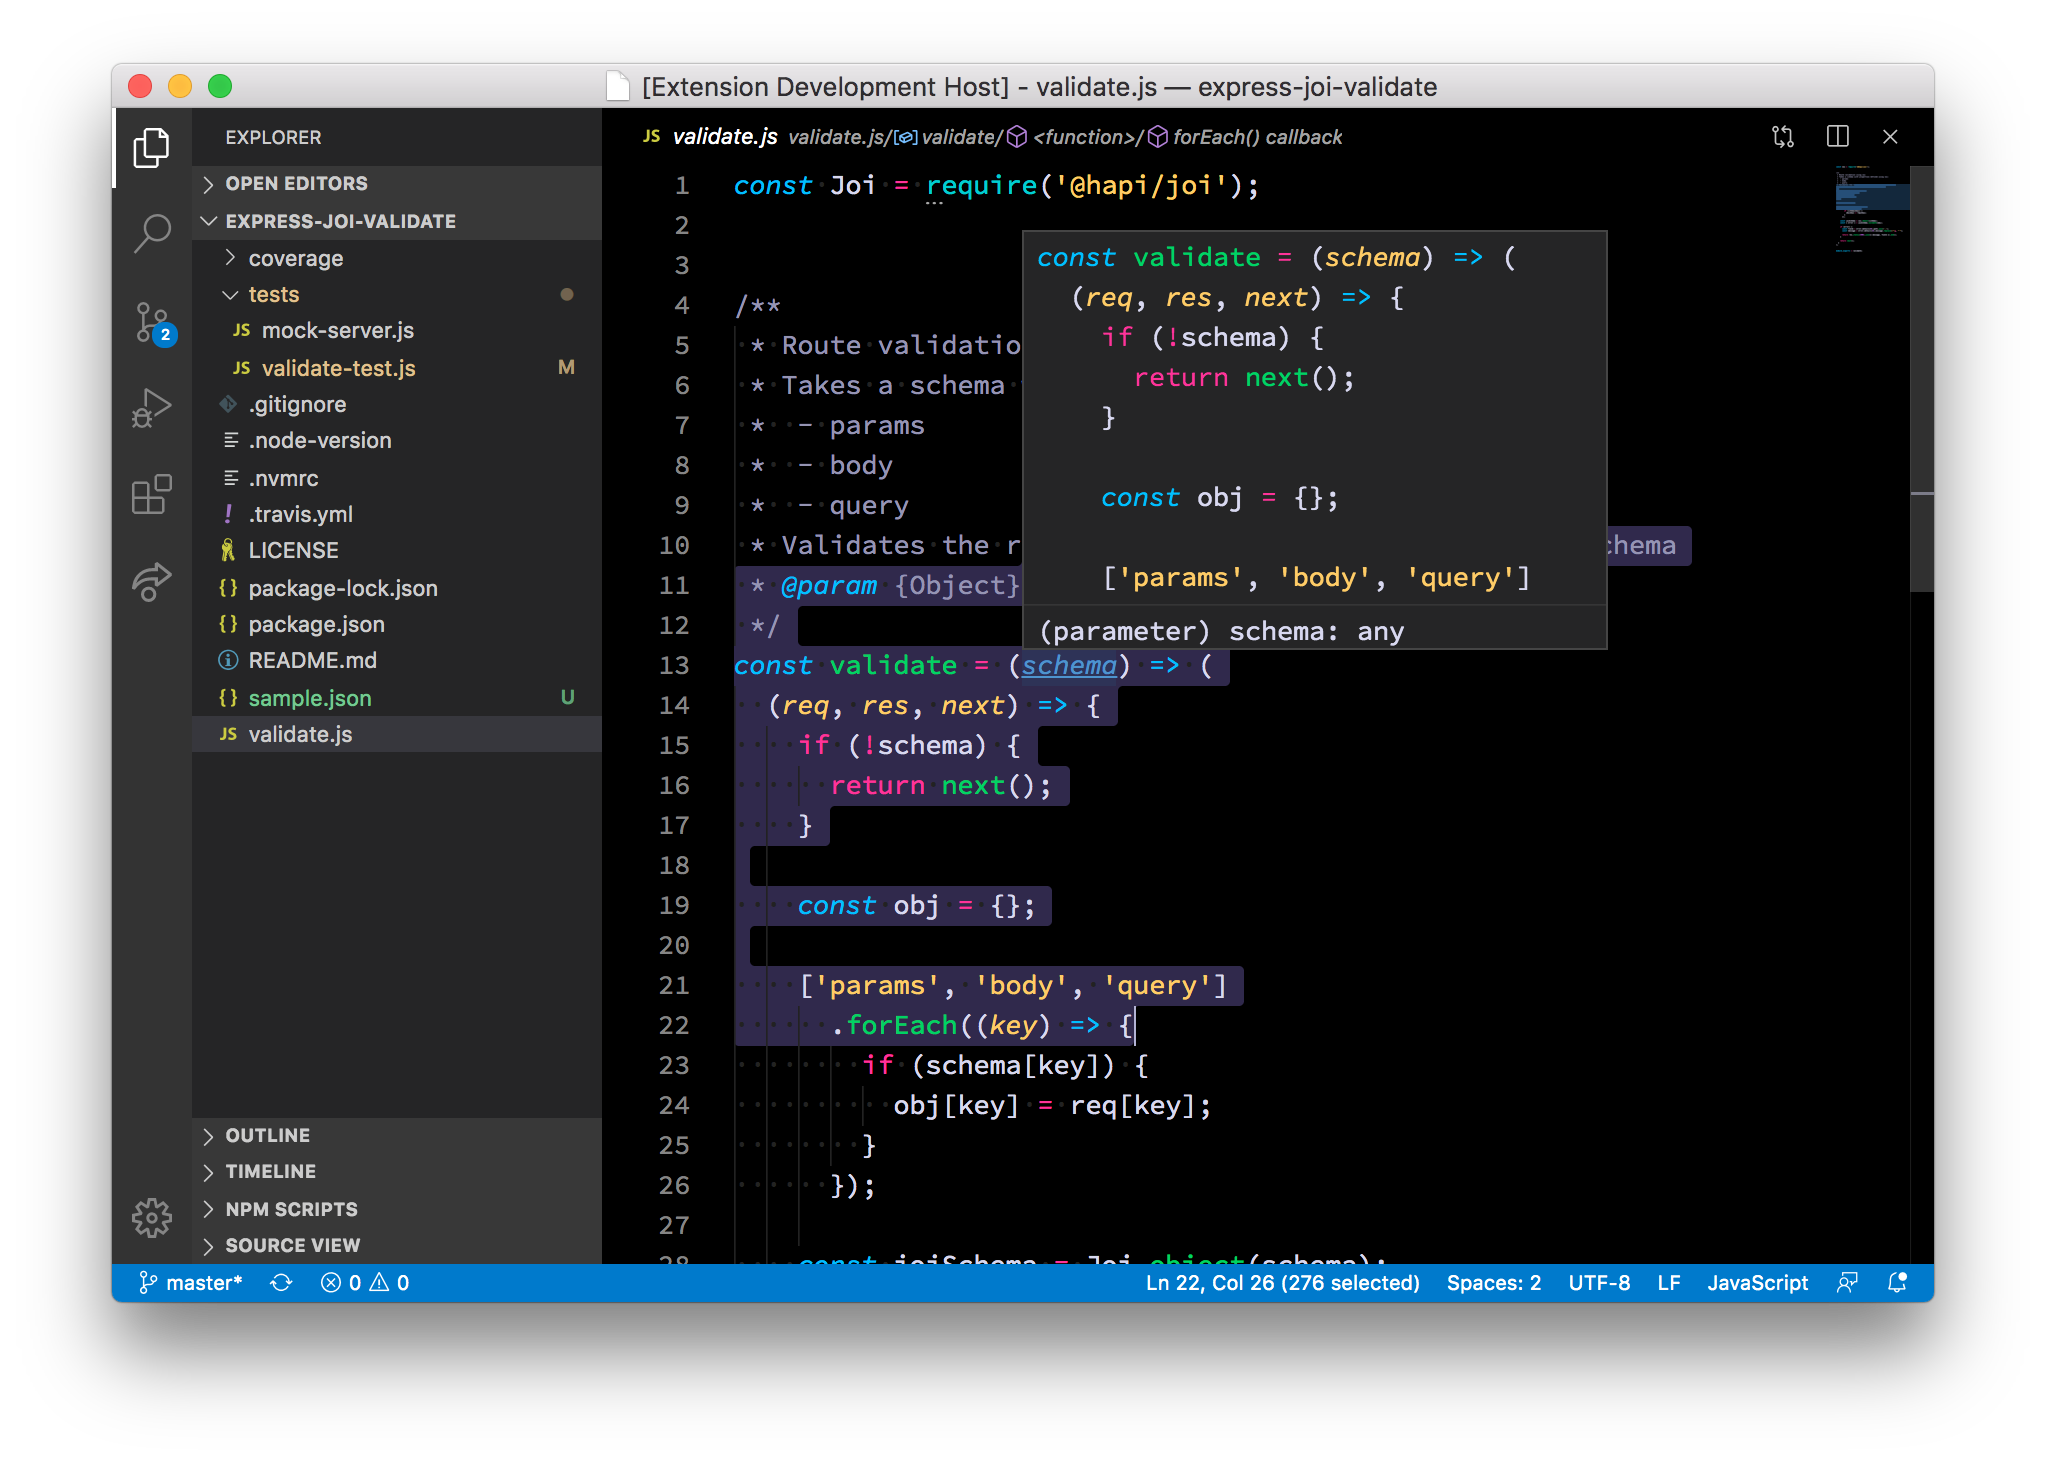Click synchronize changes icon in status bar
2046x1462 pixels.
281,1283
